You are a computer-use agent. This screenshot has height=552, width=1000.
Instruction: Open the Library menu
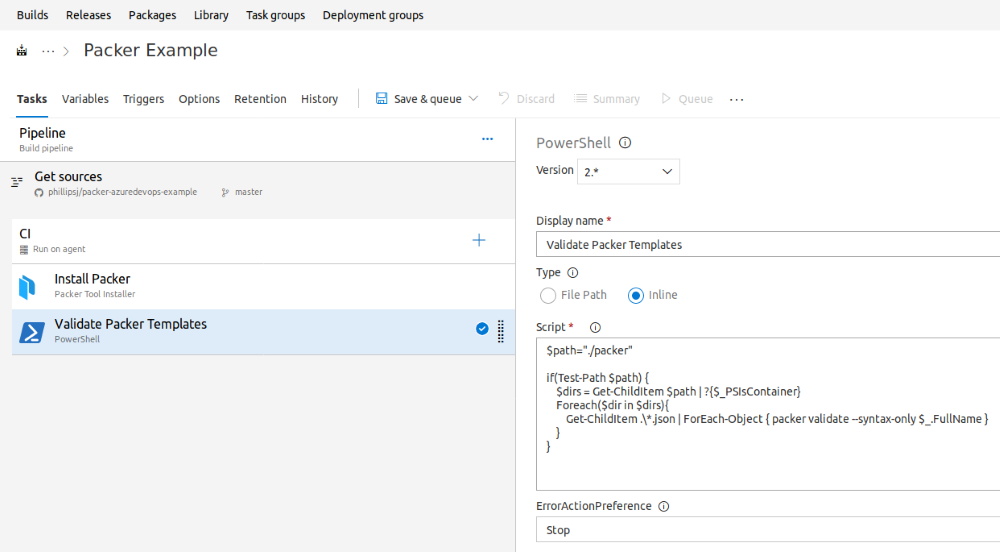click(211, 15)
